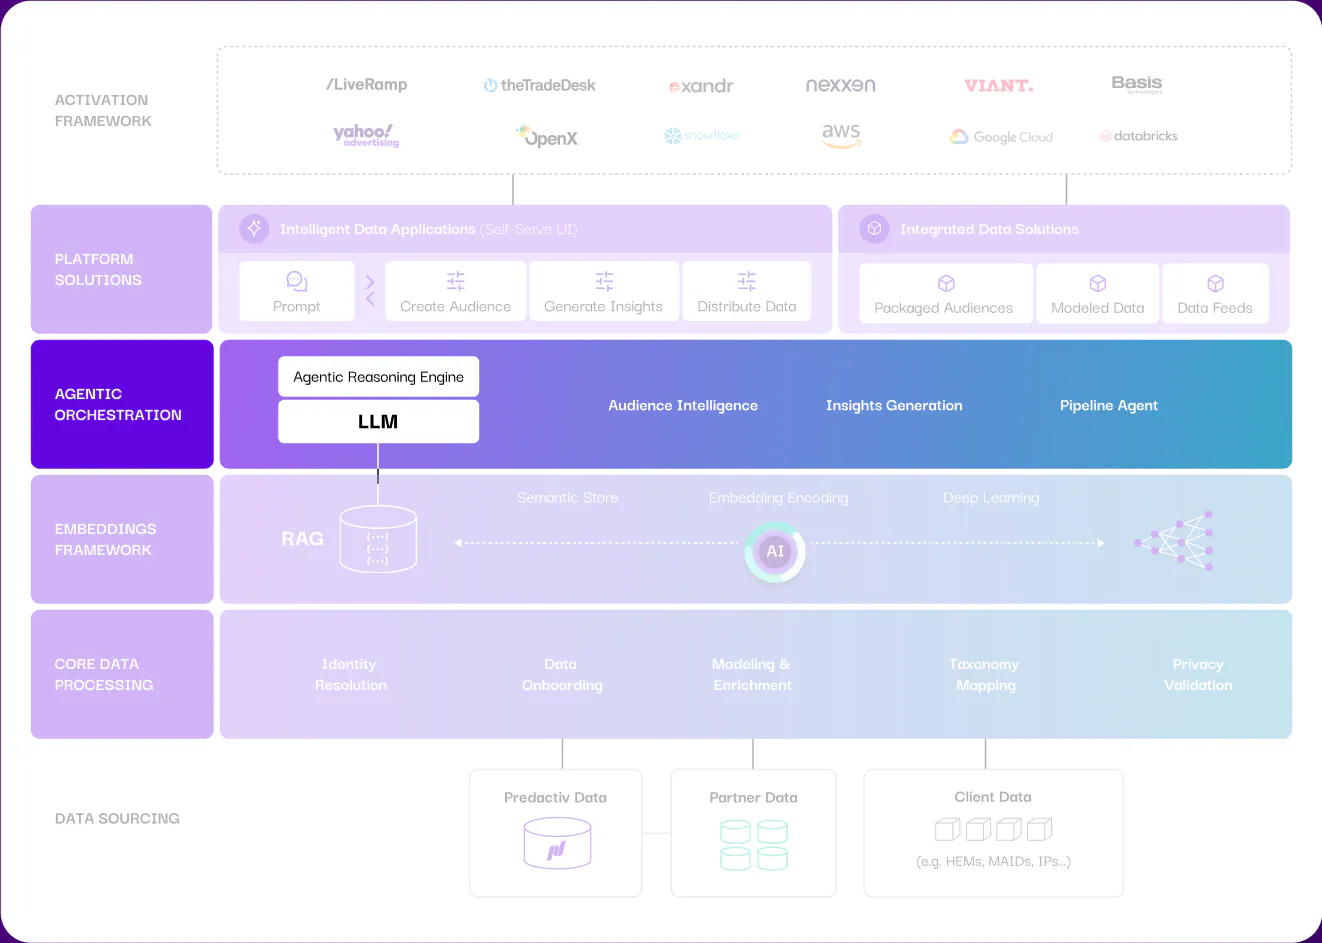Click the Integrated Data Solutions cube icon
The width and height of the screenshot is (1322, 943).
pos(874,229)
